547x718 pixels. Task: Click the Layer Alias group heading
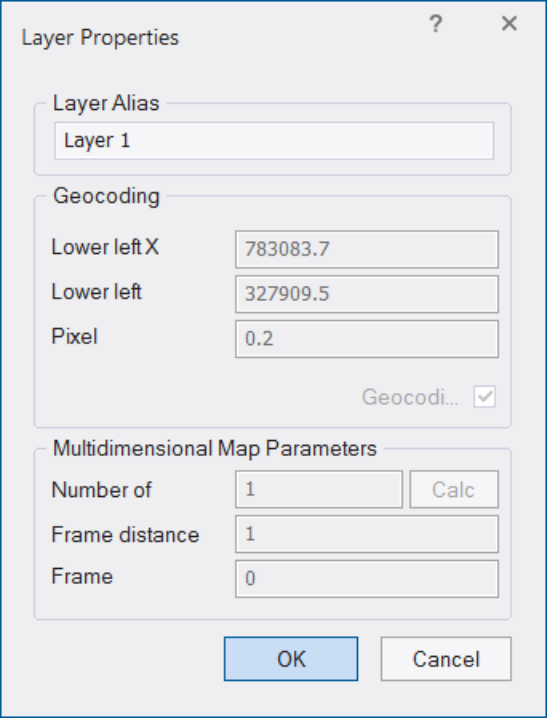tap(106, 103)
